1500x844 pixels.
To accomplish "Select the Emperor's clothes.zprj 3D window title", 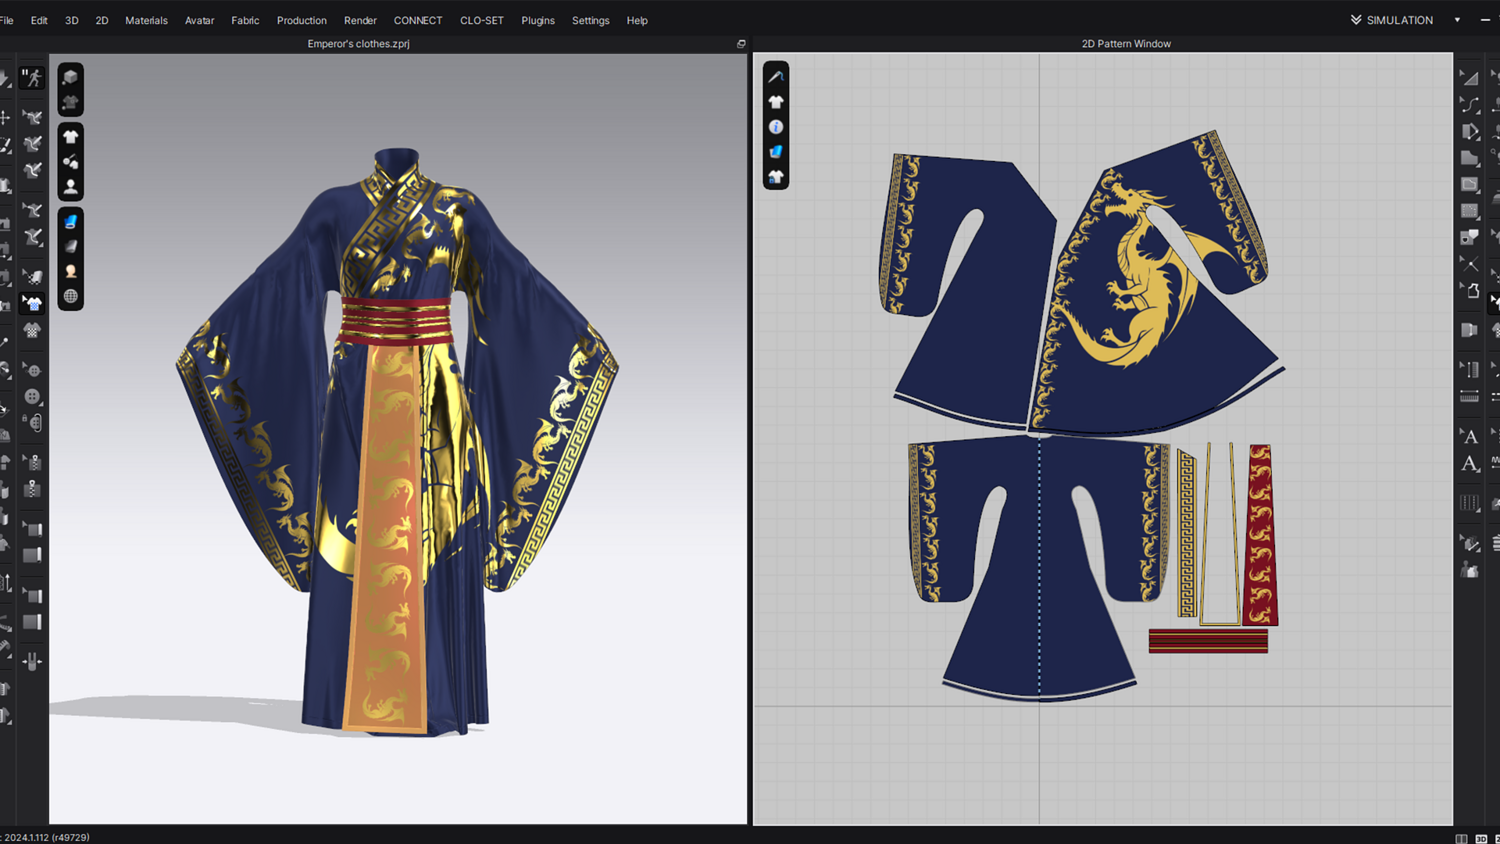I will 358,44.
